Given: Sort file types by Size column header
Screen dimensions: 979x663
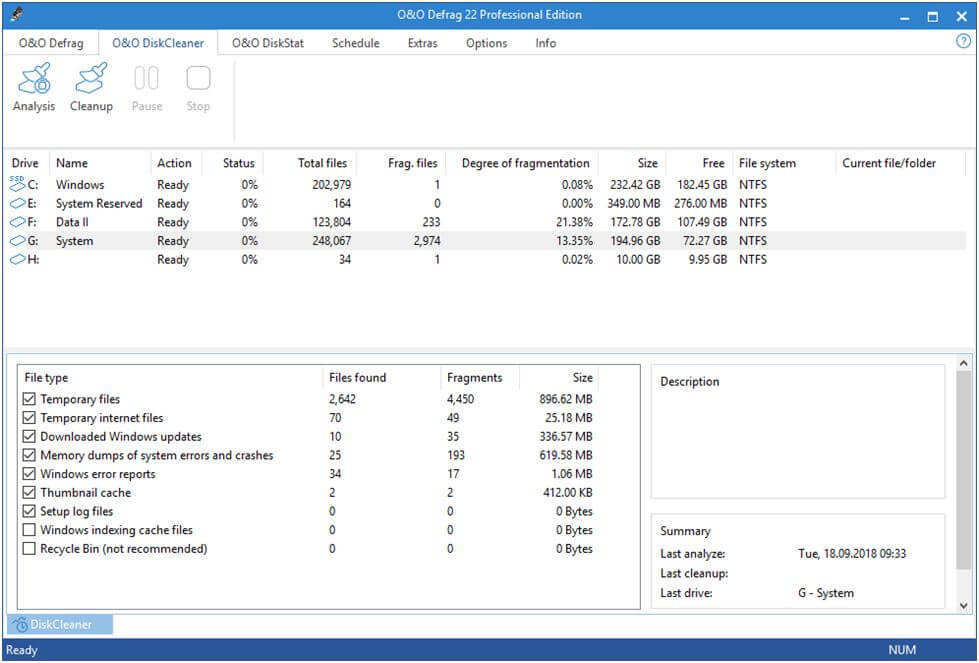Looking at the screenshot, I should pos(582,378).
